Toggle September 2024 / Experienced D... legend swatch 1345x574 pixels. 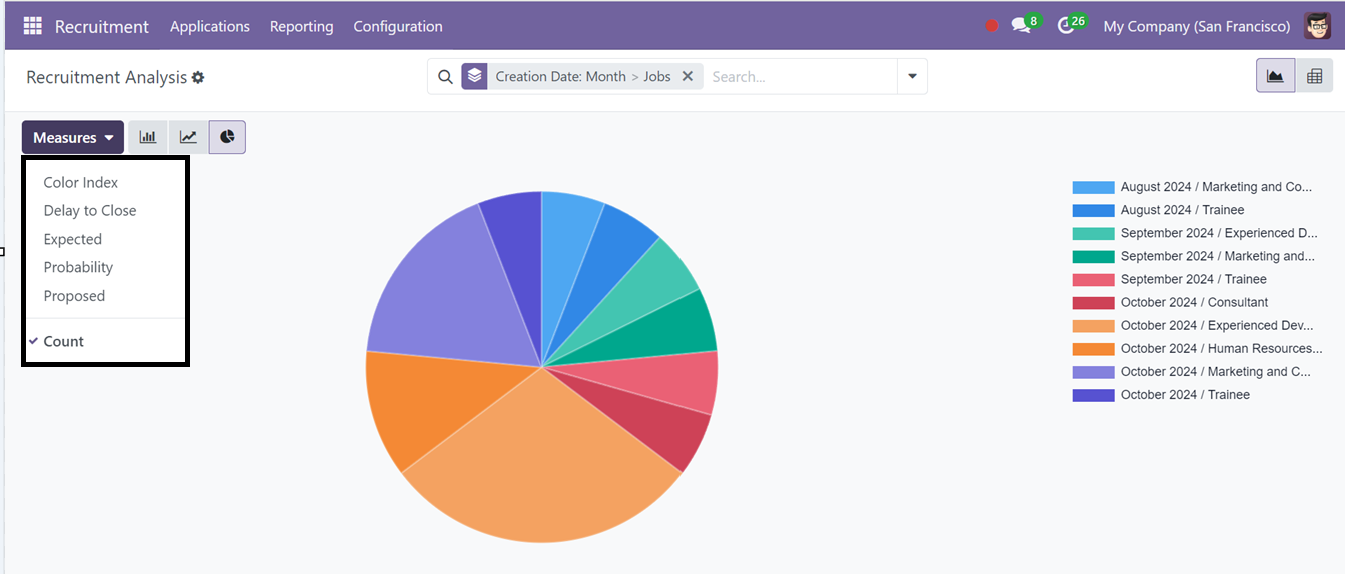[x=1093, y=233]
